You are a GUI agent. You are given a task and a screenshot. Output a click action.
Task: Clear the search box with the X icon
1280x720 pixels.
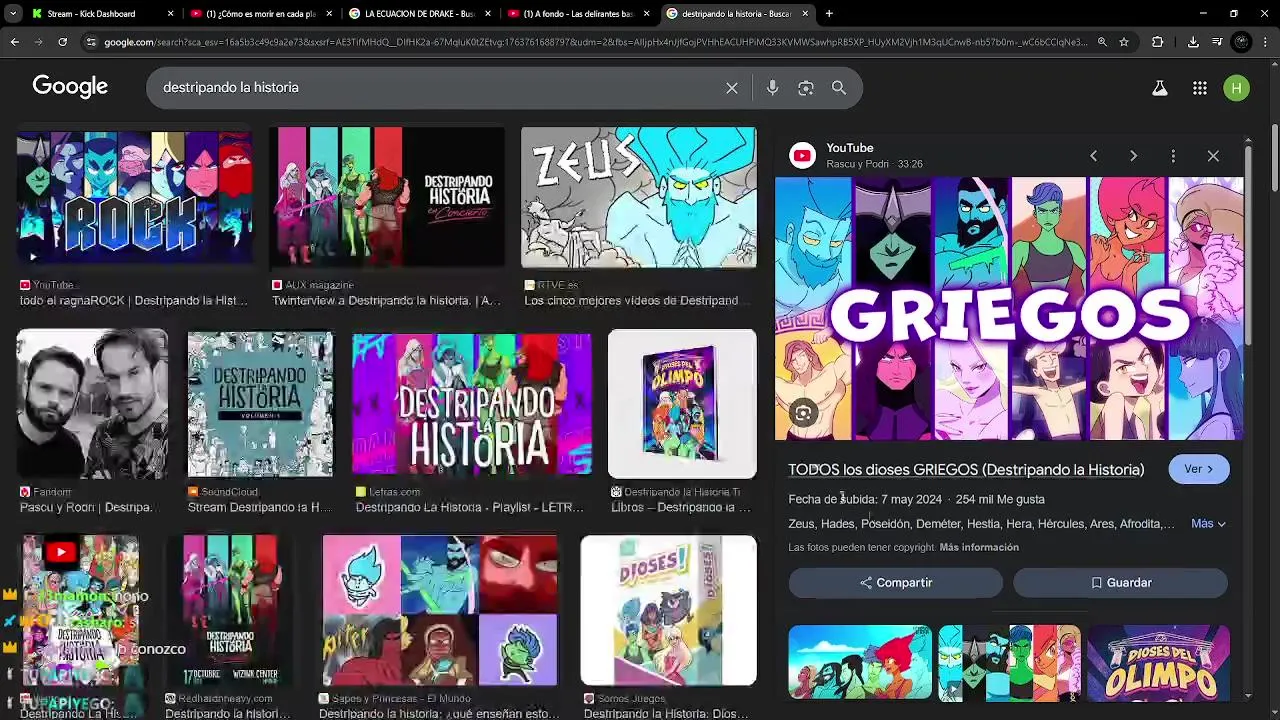732,88
